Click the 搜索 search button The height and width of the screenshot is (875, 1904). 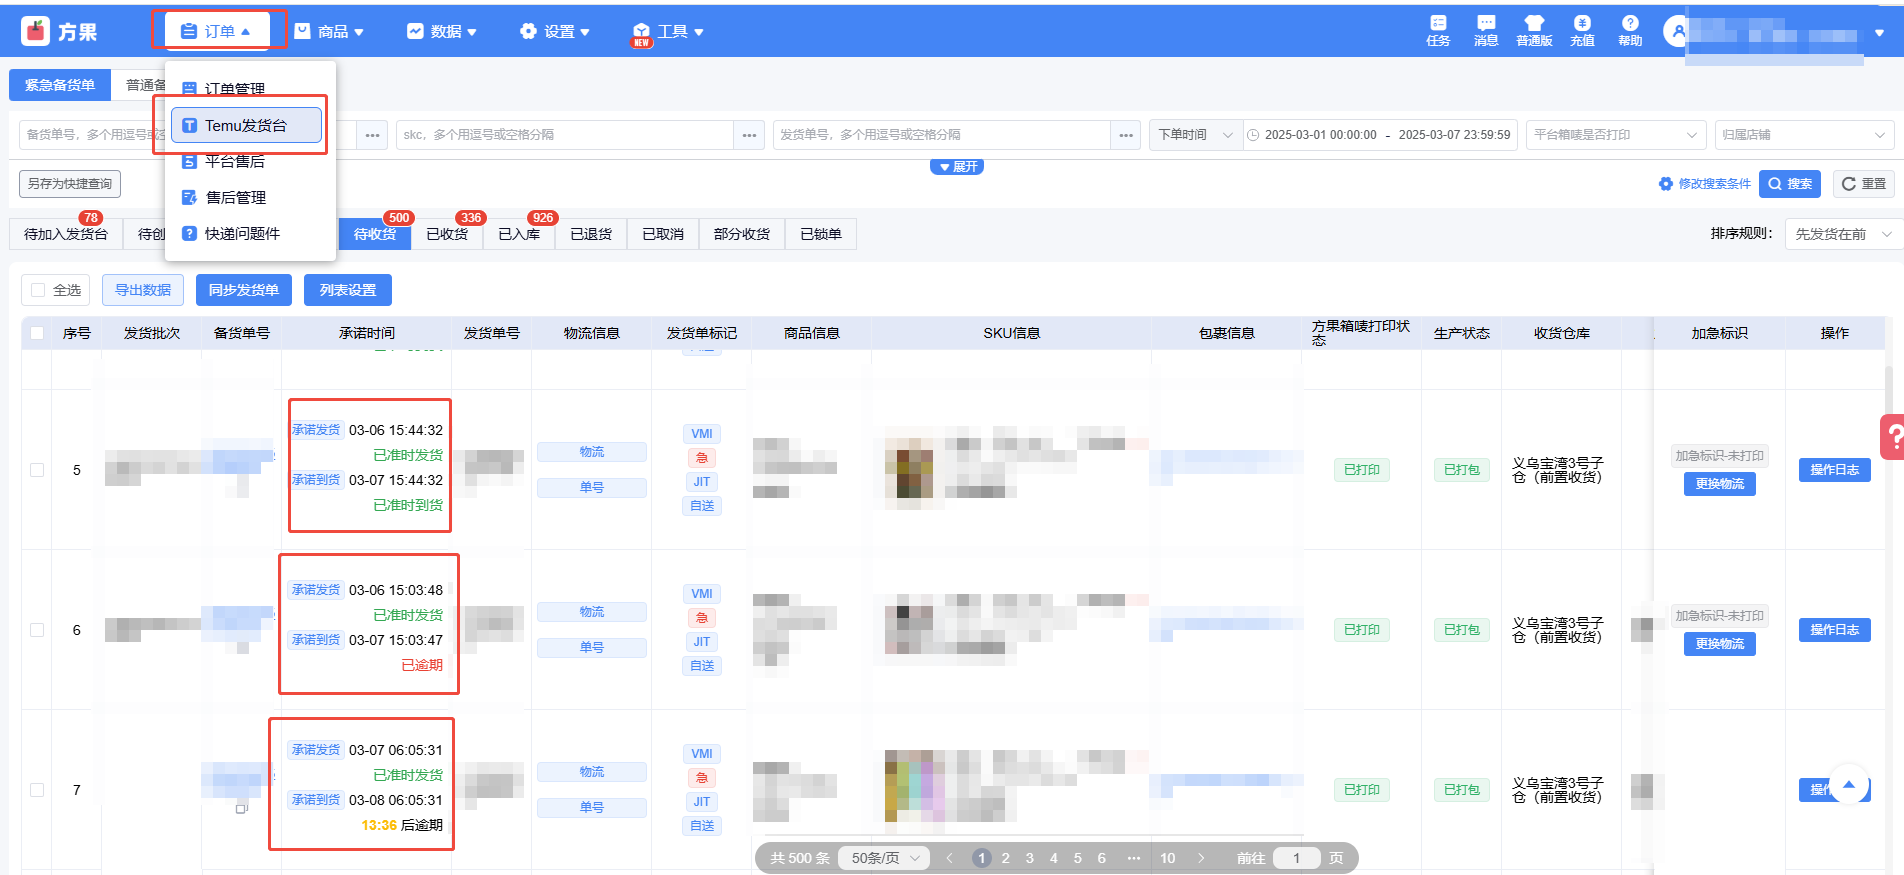[1789, 184]
